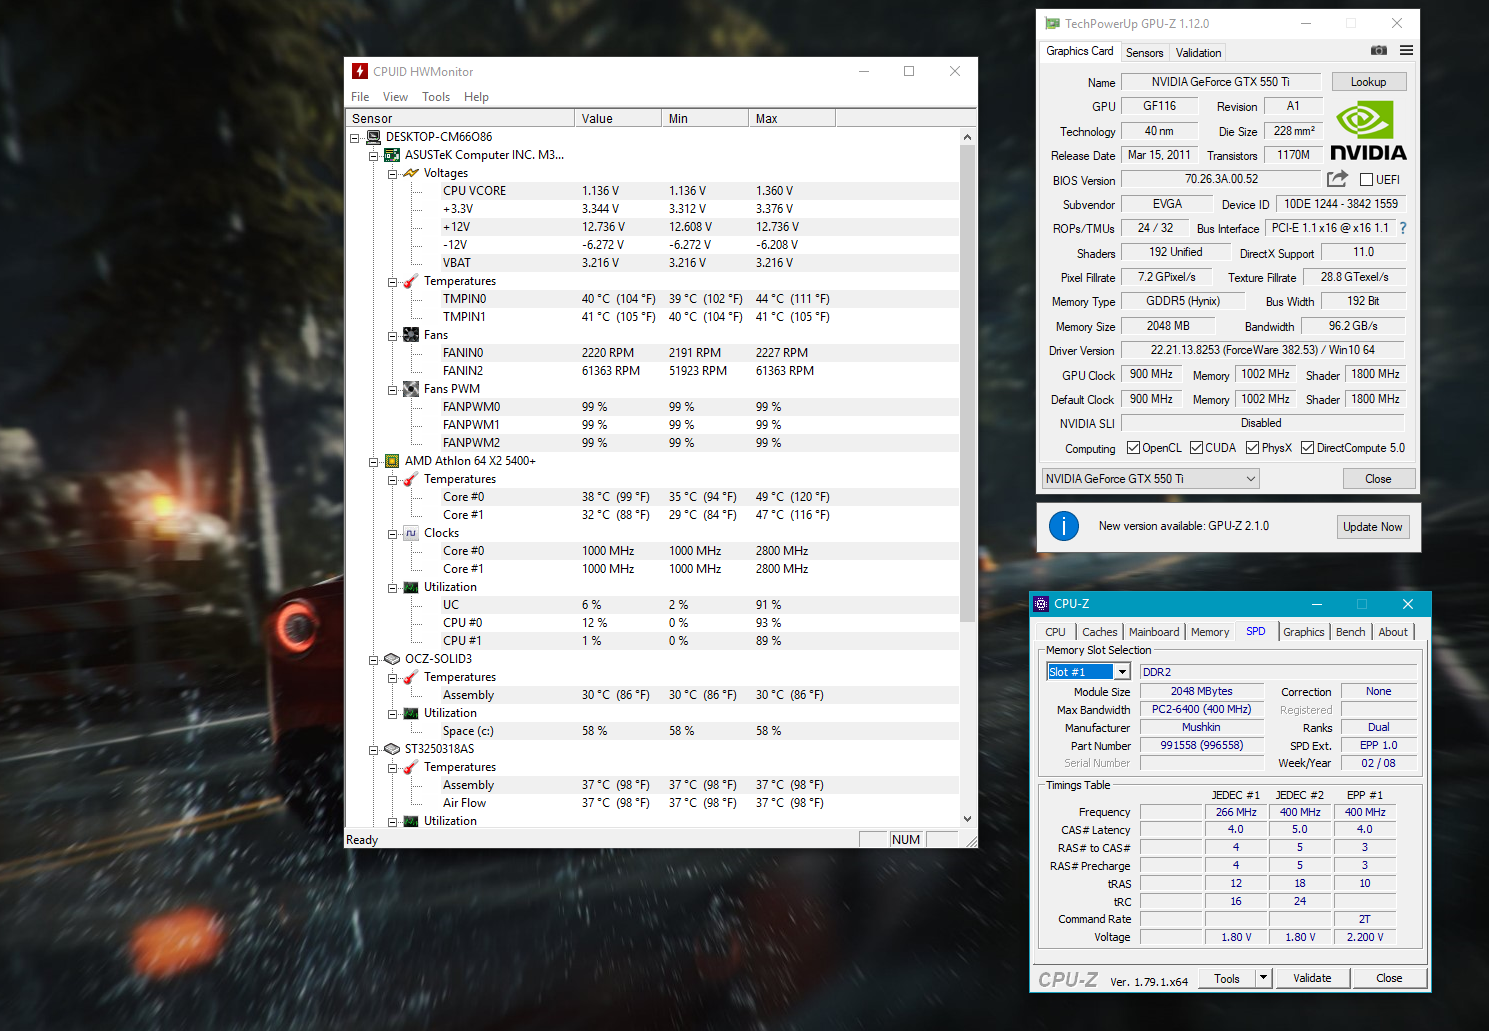
Task: Switch to the GPU-Z Sensors tab
Action: [x=1144, y=53]
